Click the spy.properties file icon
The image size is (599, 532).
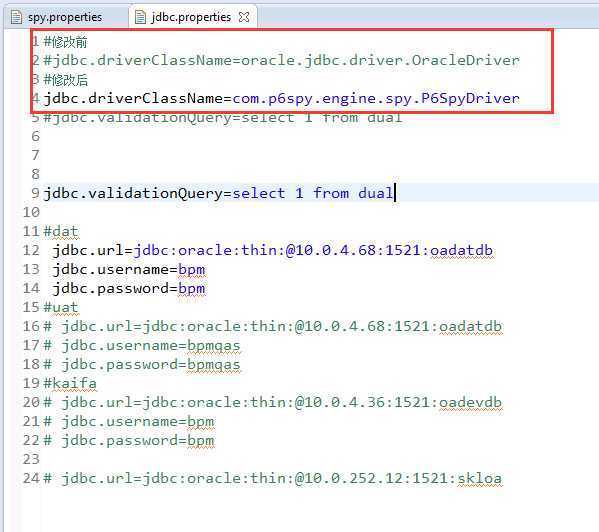[16, 17]
